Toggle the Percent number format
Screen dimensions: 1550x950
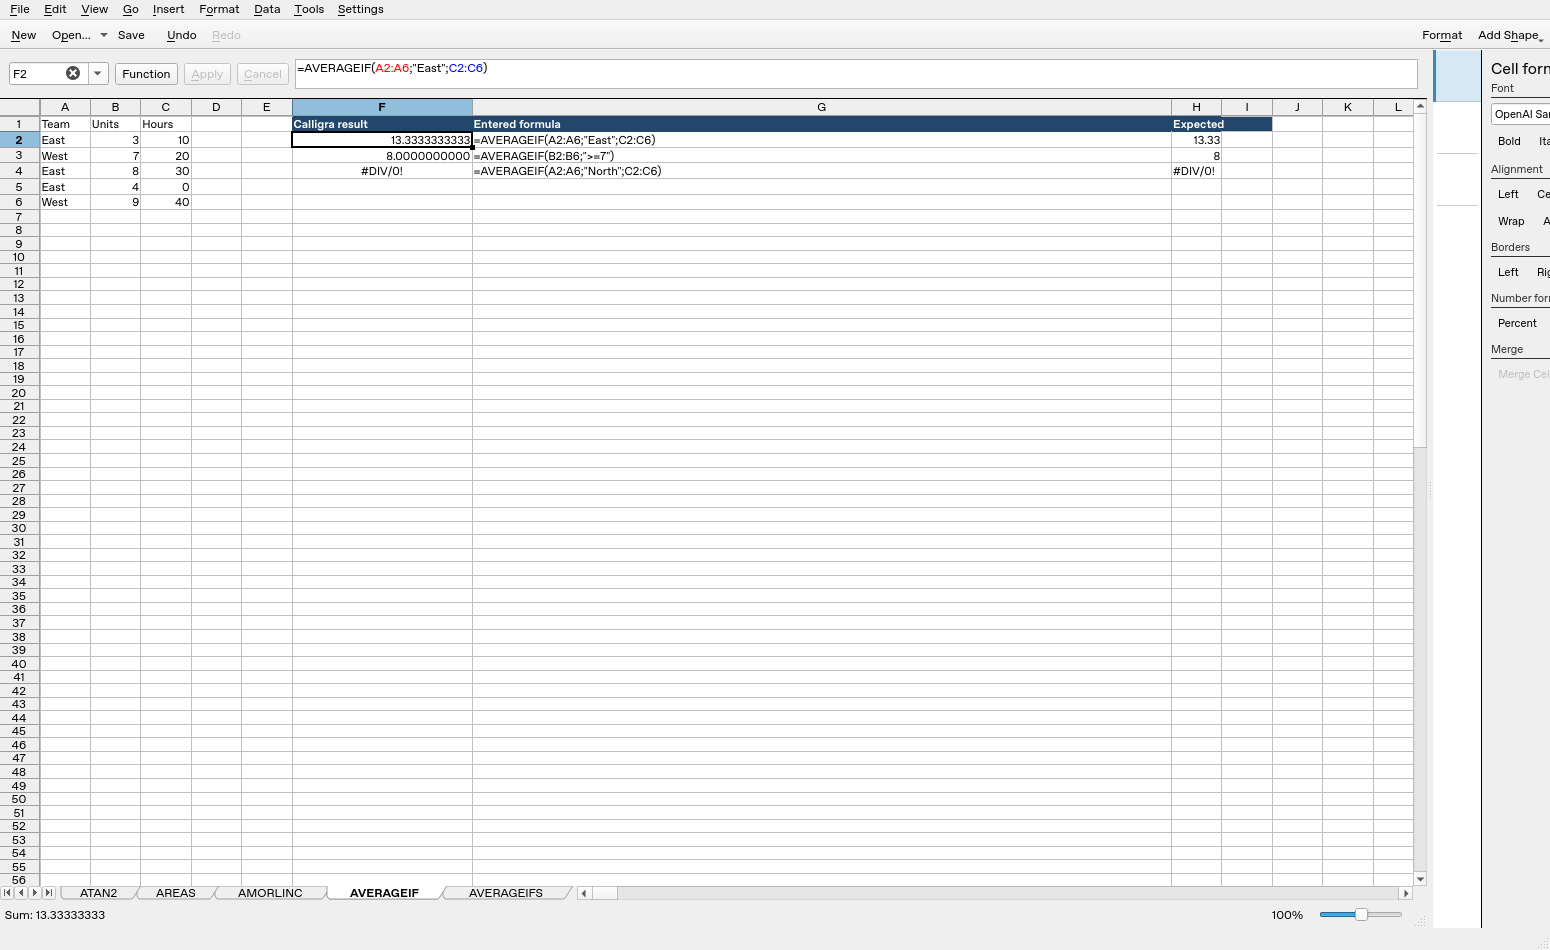pyautogui.click(x=1517, y=323)
